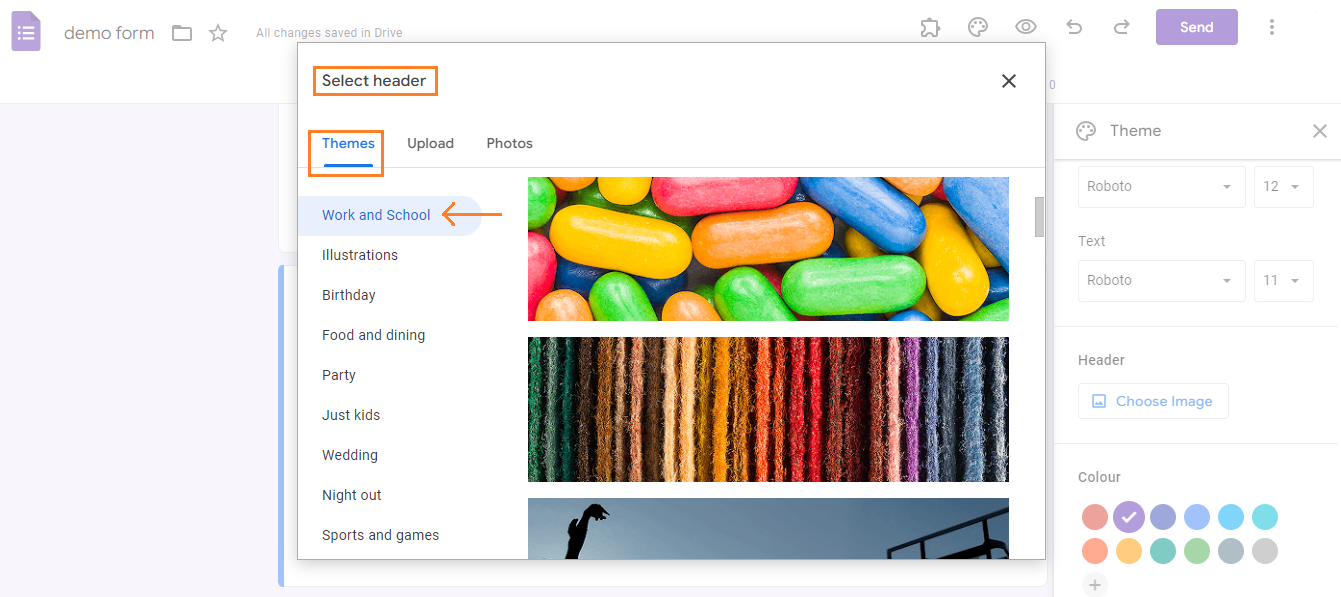Screen dimensions: 1341x597
Task: Star the demo form
Action: tap(217, 33)
